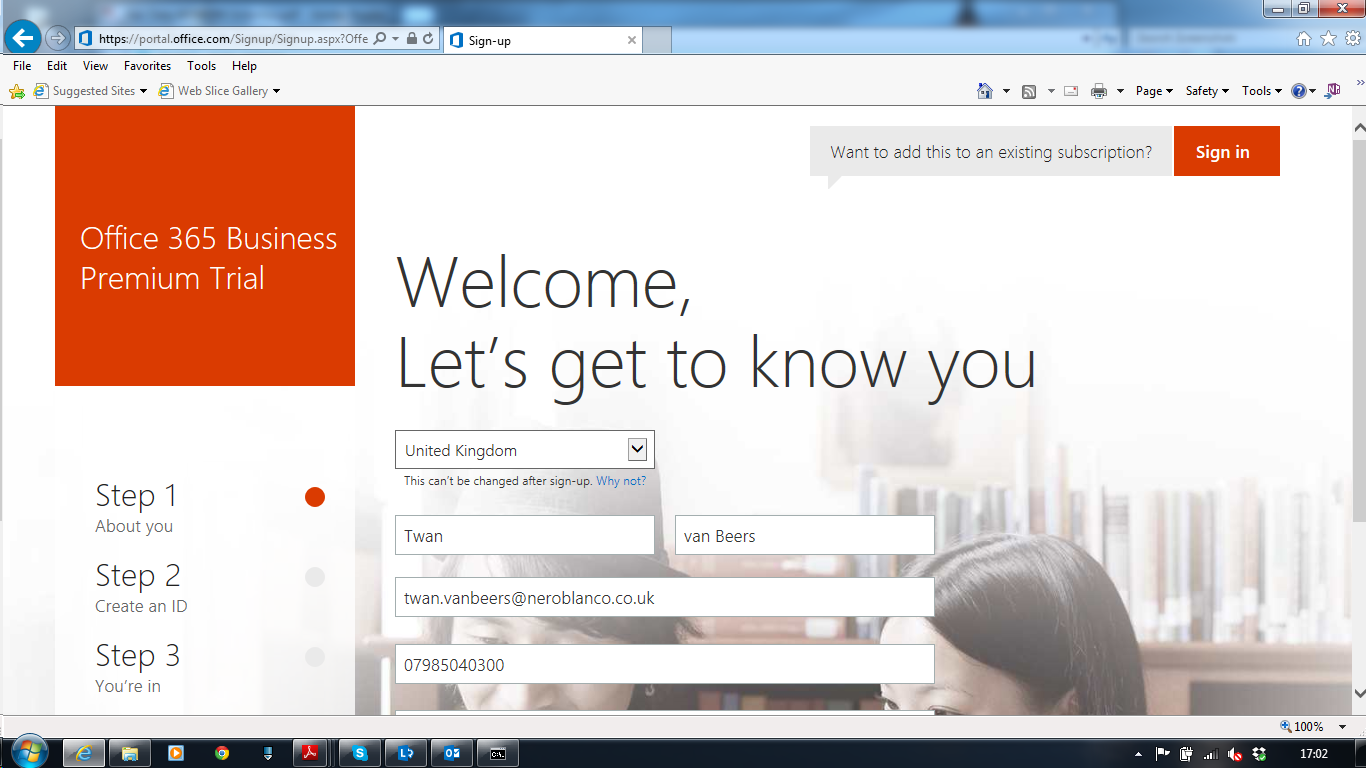Click the phone number field 07985040300
This screenshot has height=768, width=1366.
[665, 664]
